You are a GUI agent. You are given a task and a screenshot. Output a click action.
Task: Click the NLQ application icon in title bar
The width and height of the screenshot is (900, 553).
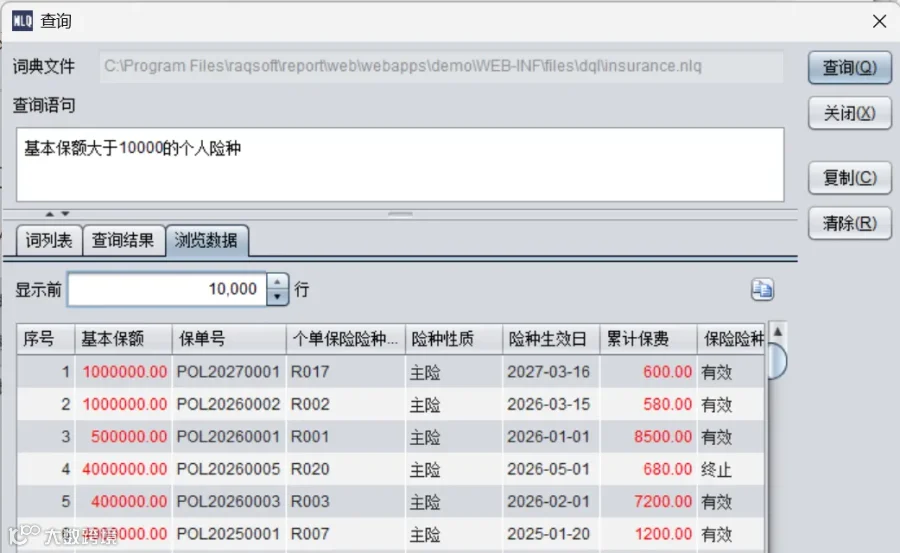22,21
